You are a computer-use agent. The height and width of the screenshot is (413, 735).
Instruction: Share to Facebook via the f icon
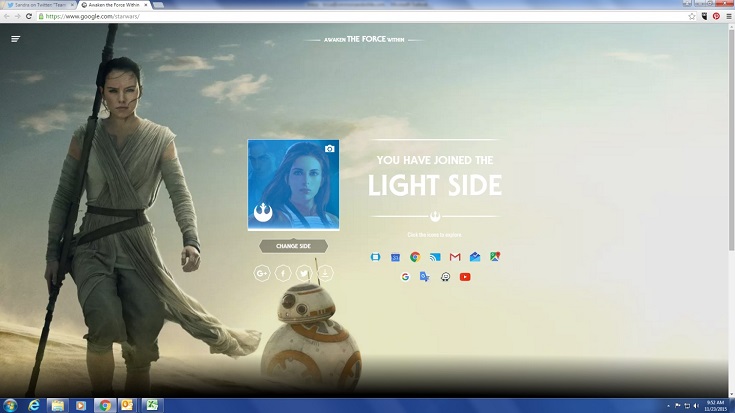[x=283, y=273]
